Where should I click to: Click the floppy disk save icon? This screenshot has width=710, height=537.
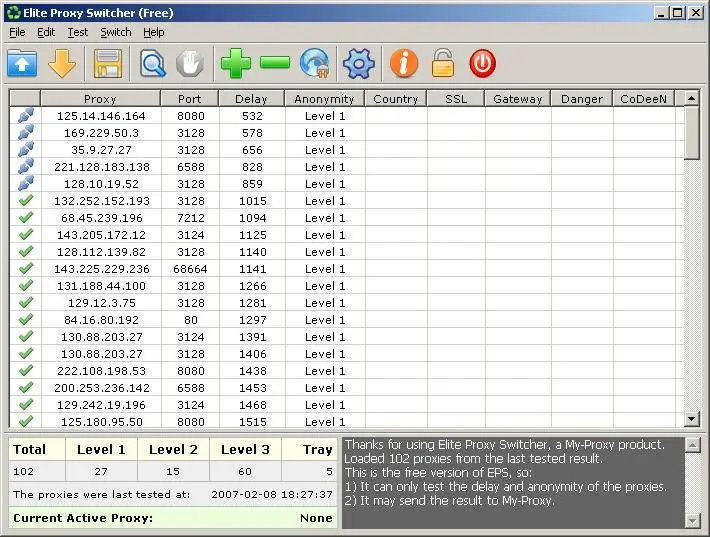tap(108, 64)
